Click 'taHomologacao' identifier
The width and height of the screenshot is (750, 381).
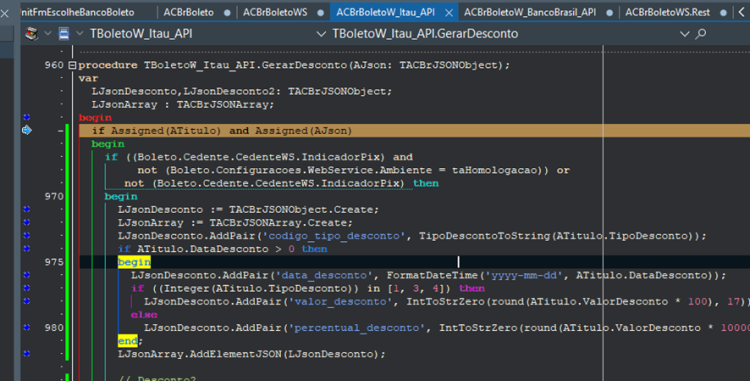tap(495, 170)
